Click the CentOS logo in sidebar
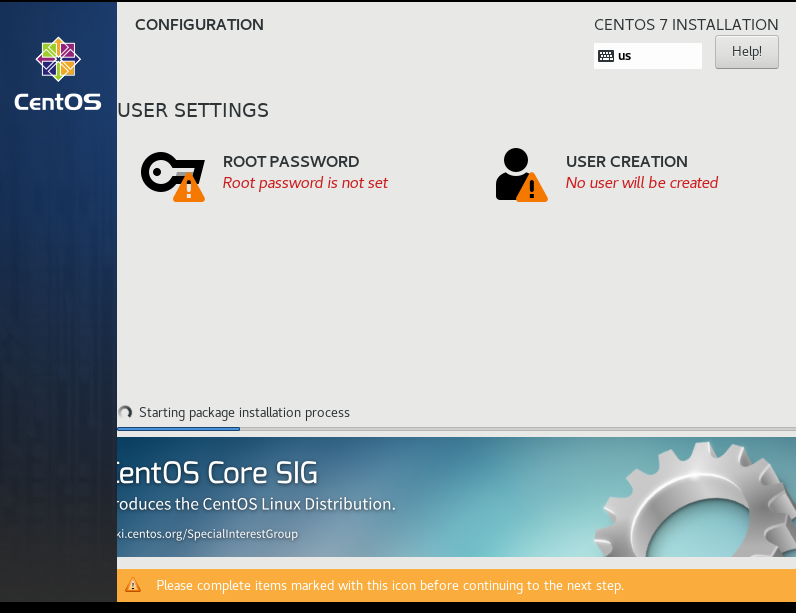Image resolution: width=796 pixels, height=613 pixels. (58, 74)
